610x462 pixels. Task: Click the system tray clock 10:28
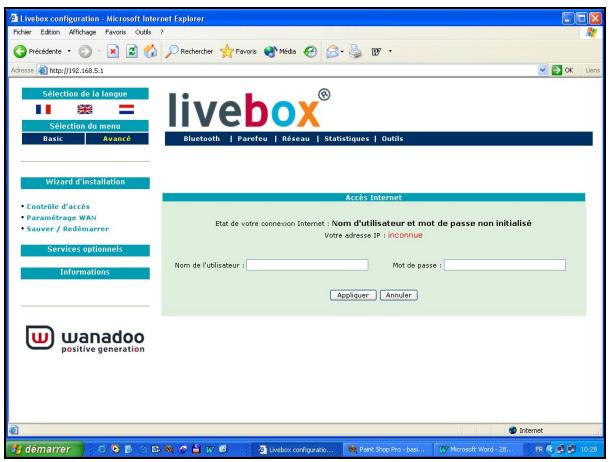pyautogui.click(x=589, y=450)
